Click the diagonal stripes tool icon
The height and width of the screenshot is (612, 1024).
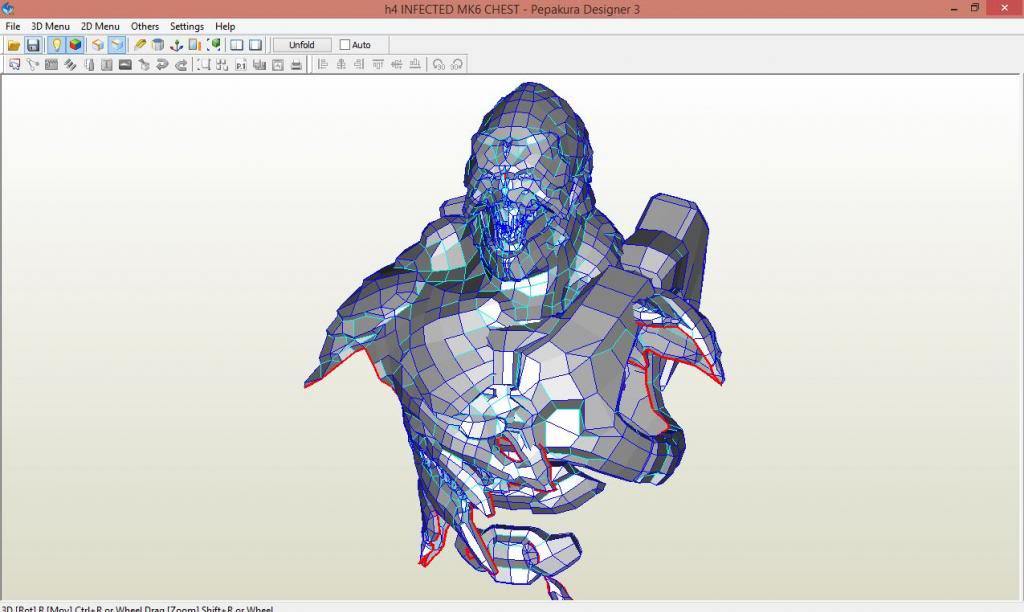click(70, 65)
